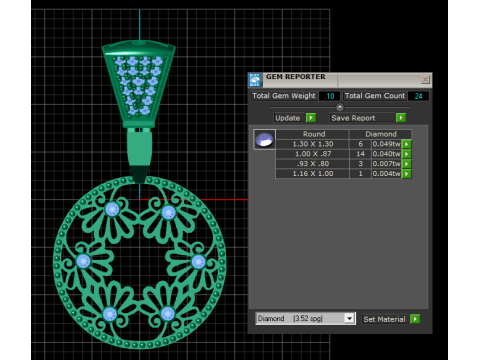This screenshot has width=480, height=360.
Task: Click the 0.007tw weight cell
Action: [386, 164]
